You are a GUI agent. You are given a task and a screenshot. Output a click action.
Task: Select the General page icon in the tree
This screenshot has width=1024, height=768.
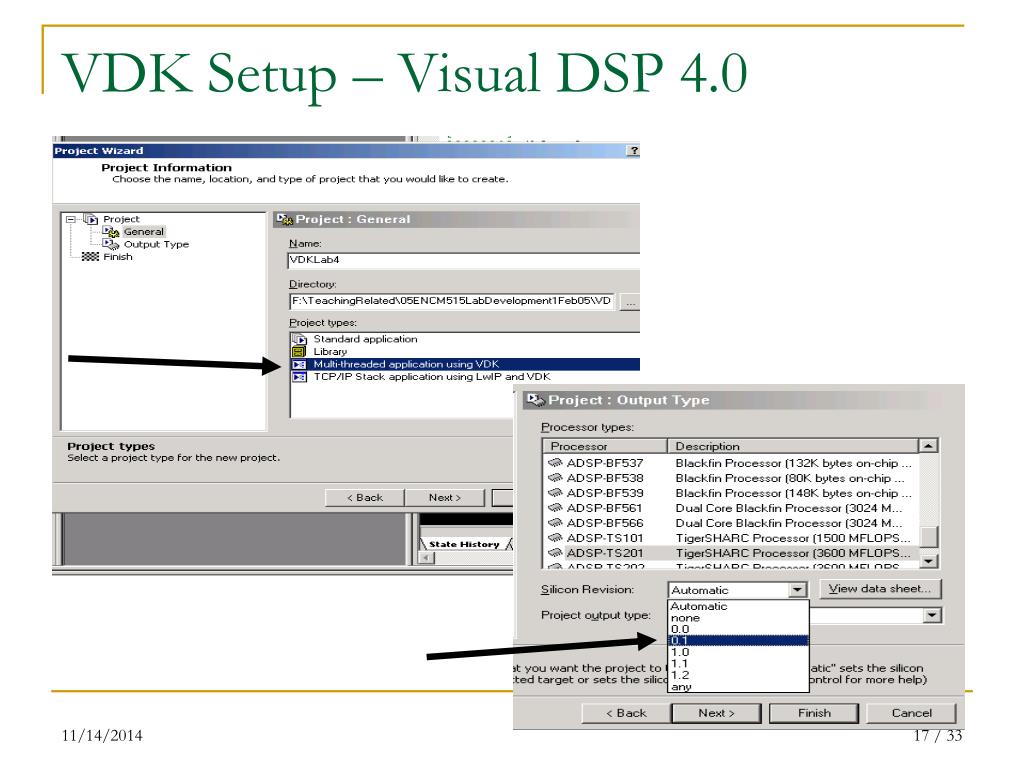click(111, 231)
